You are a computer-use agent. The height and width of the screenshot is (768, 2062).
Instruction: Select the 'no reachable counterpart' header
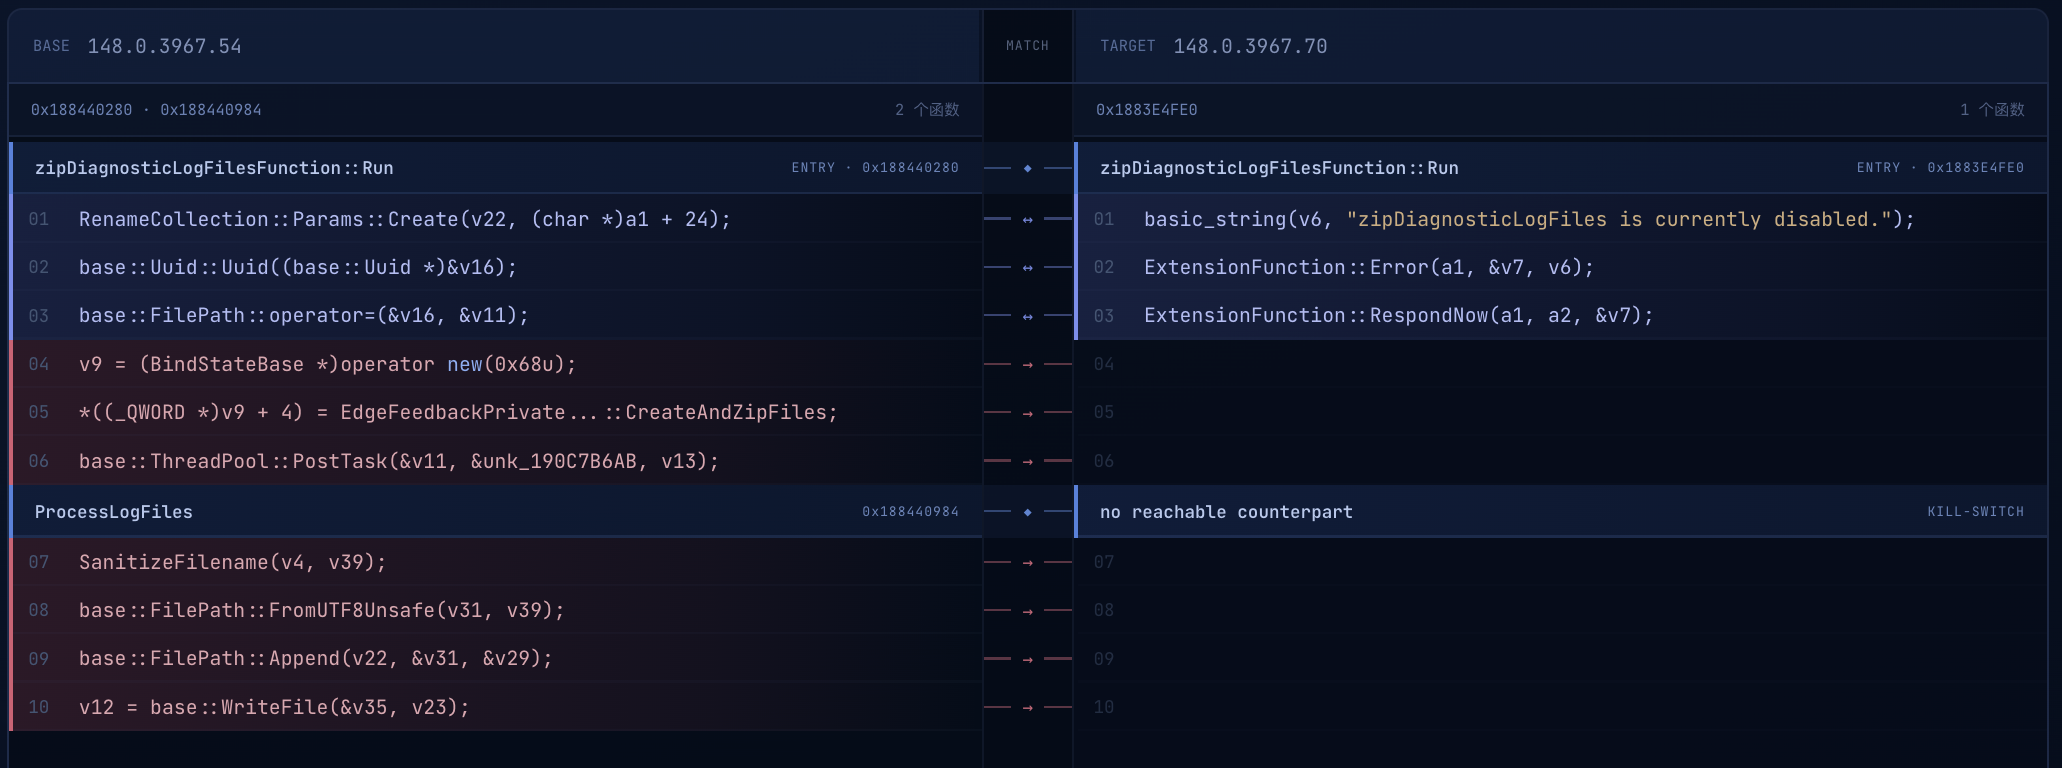[1560, 512]
